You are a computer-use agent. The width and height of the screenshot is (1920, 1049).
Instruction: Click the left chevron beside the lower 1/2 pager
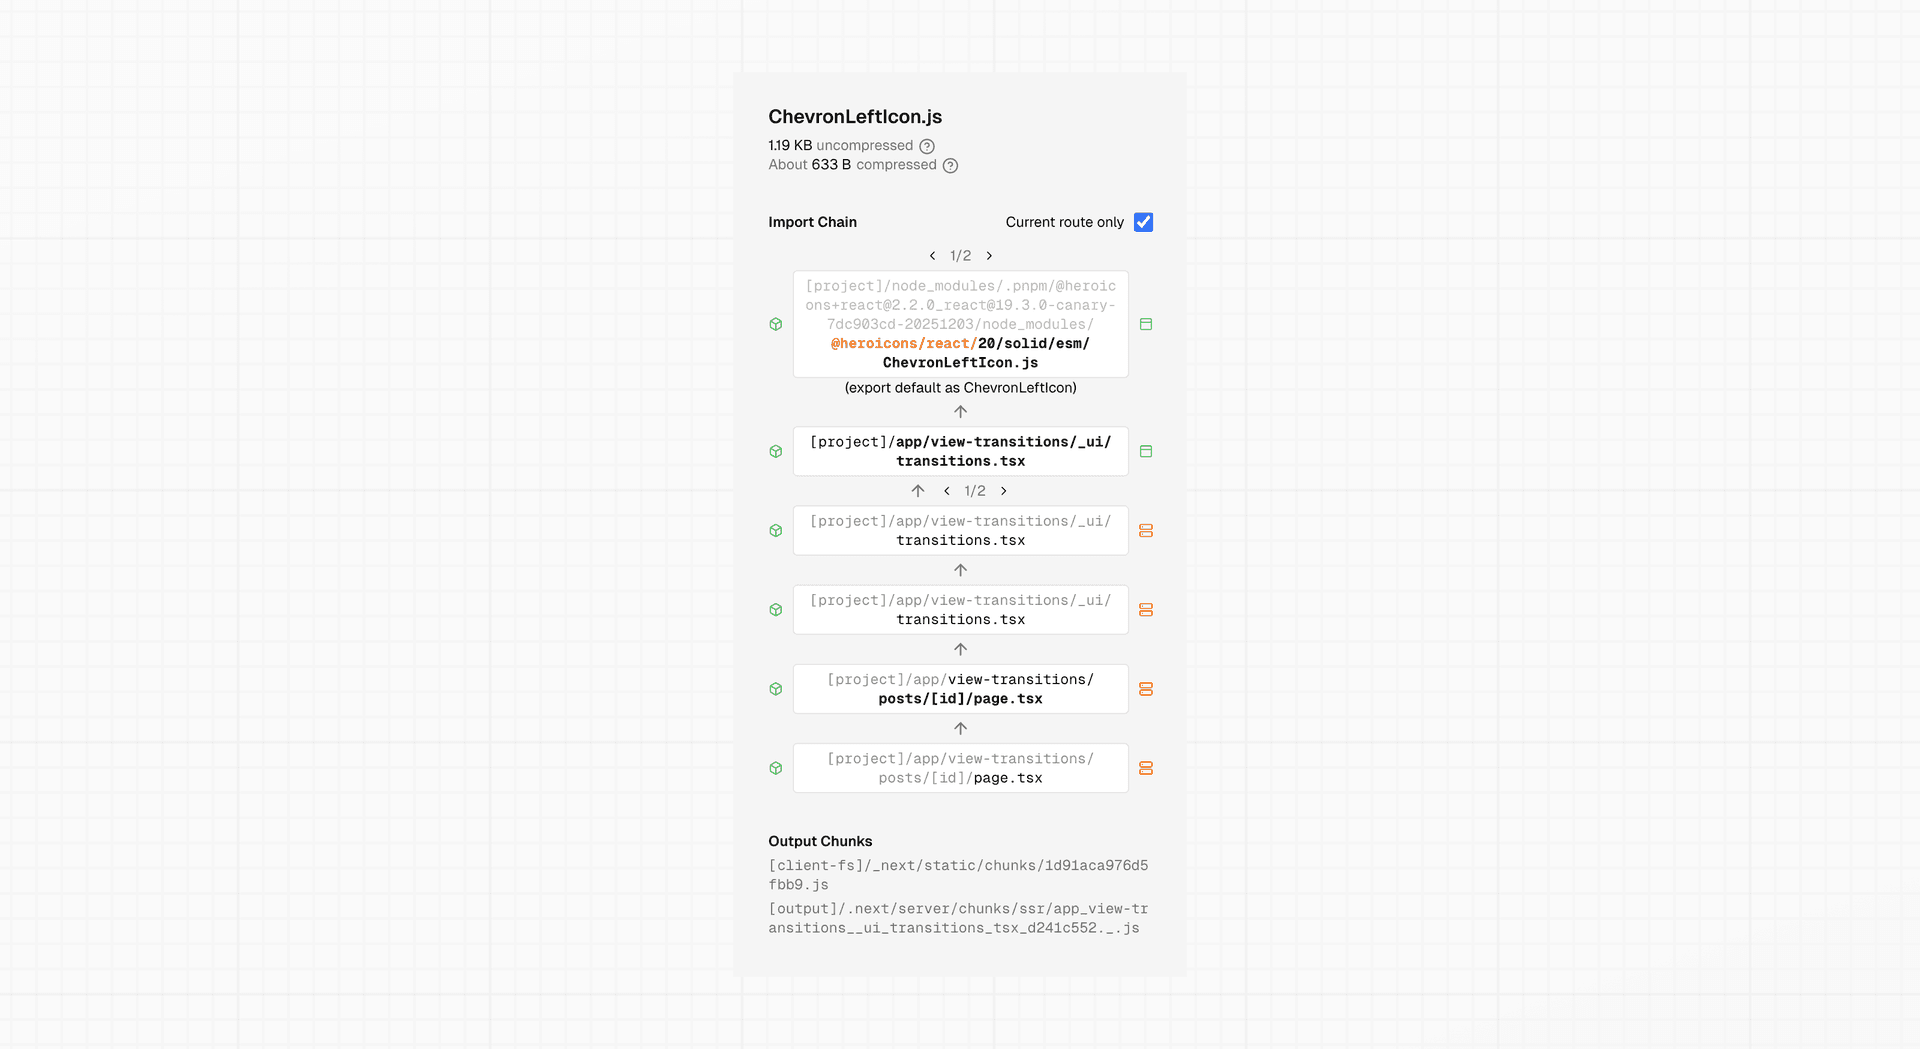tap(946, 491)
